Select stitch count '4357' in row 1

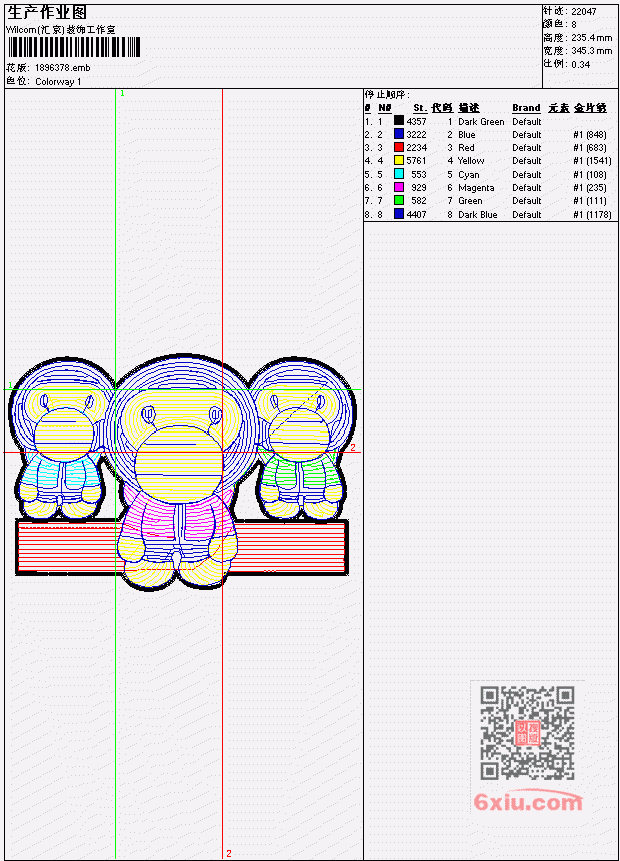point(416,121)
